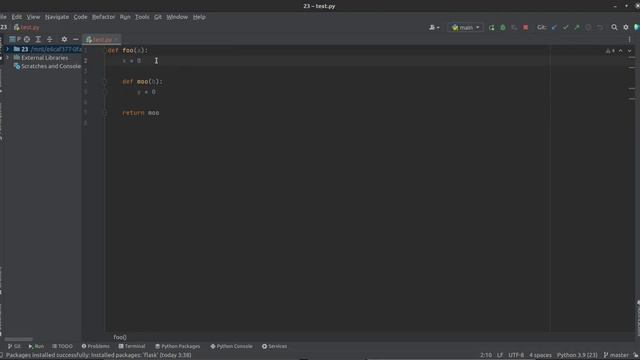Click the Git commit checkmark icon
This screenshot has width=640, height=360.
565,27
